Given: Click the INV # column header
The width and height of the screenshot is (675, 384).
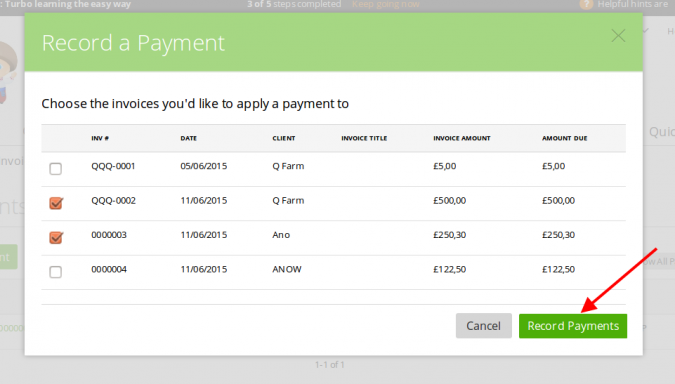Looking at the screenshot, I should tap(100, 138).
